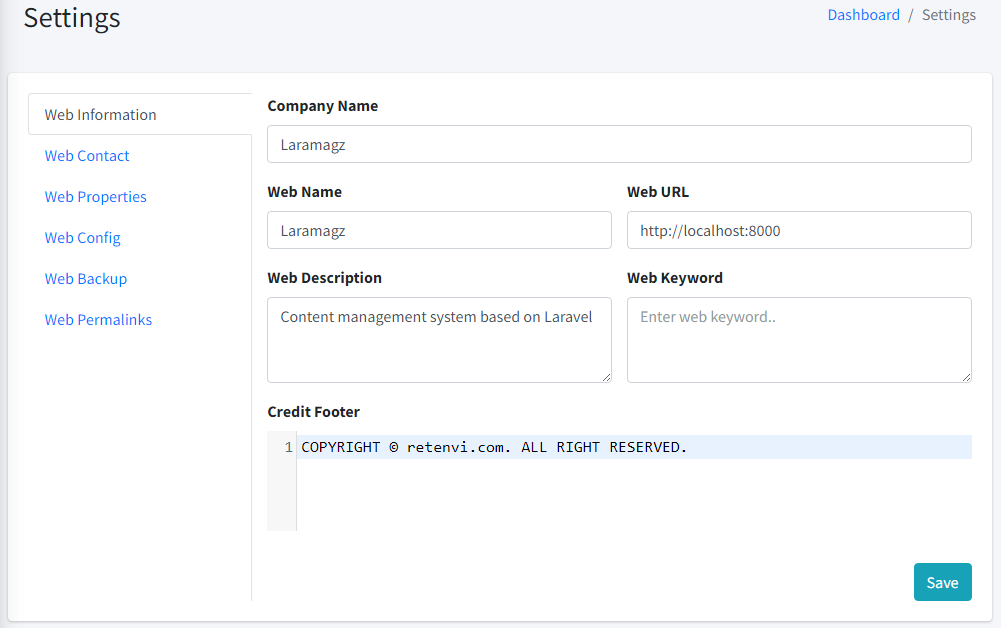This screenshot has height=628, width=1001.
Task: Open the Web Information tab
Action: click(x=101, y=115)
